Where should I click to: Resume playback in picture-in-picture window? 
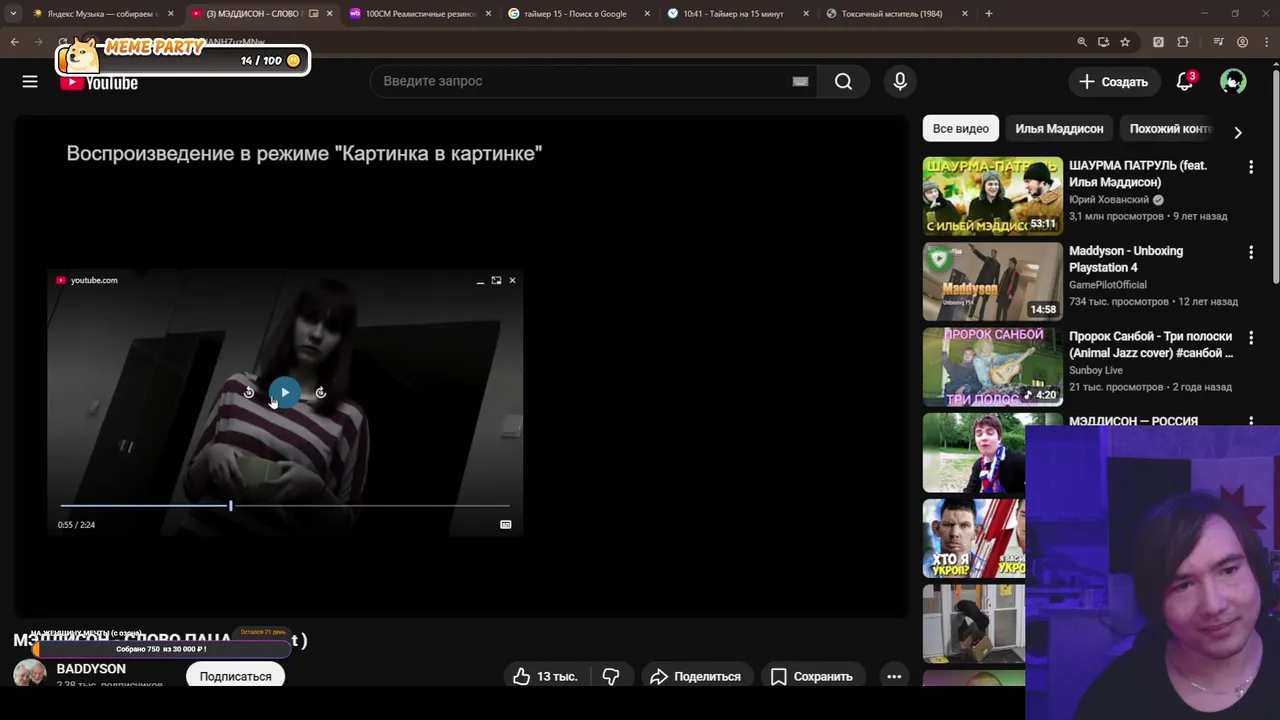tap(285, 393)
